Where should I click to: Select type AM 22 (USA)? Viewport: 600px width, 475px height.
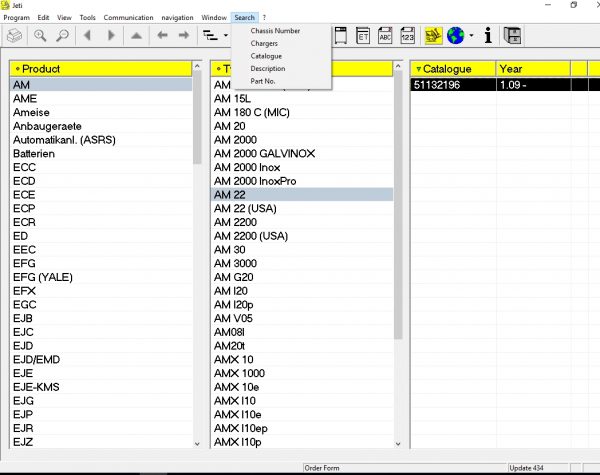(302, 209)
